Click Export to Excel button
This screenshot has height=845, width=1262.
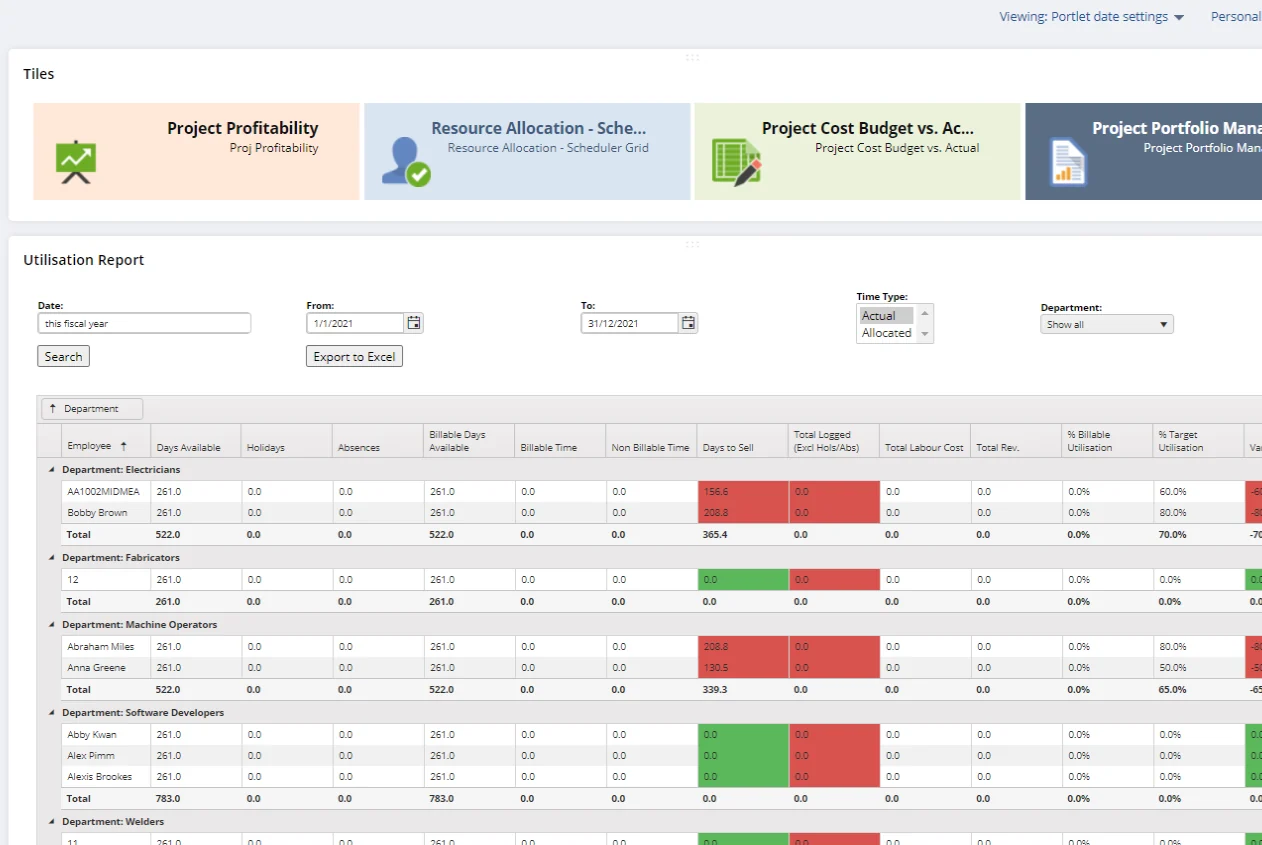(x=354, y=356)
